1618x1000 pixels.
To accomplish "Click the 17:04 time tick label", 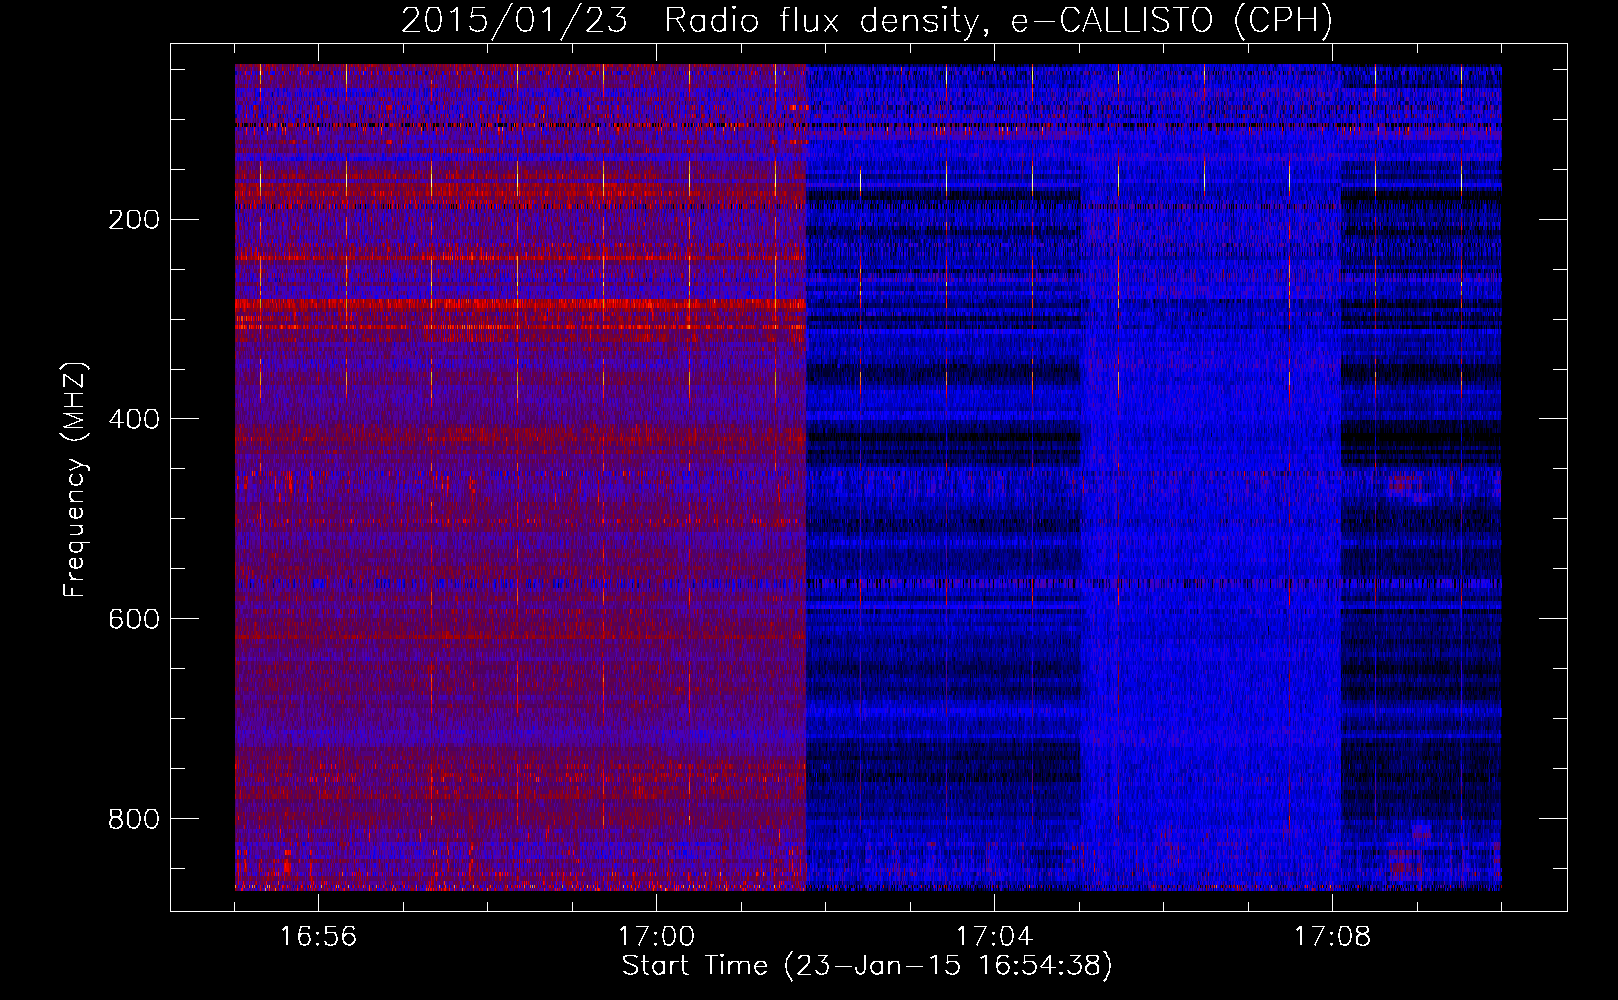I will point(994,937).
